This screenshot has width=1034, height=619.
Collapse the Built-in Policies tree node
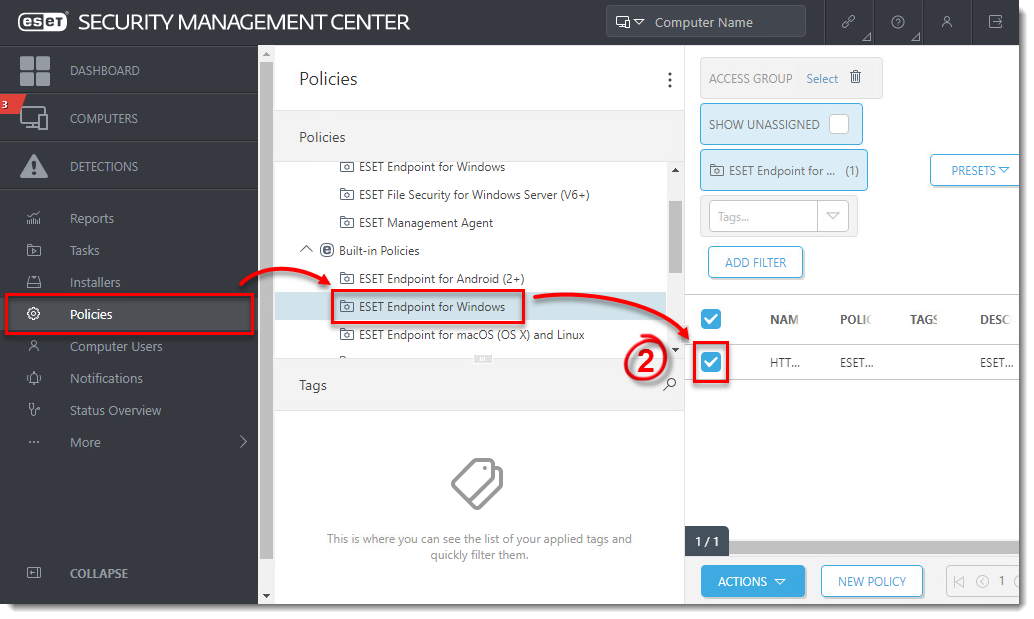pos(306,250)
